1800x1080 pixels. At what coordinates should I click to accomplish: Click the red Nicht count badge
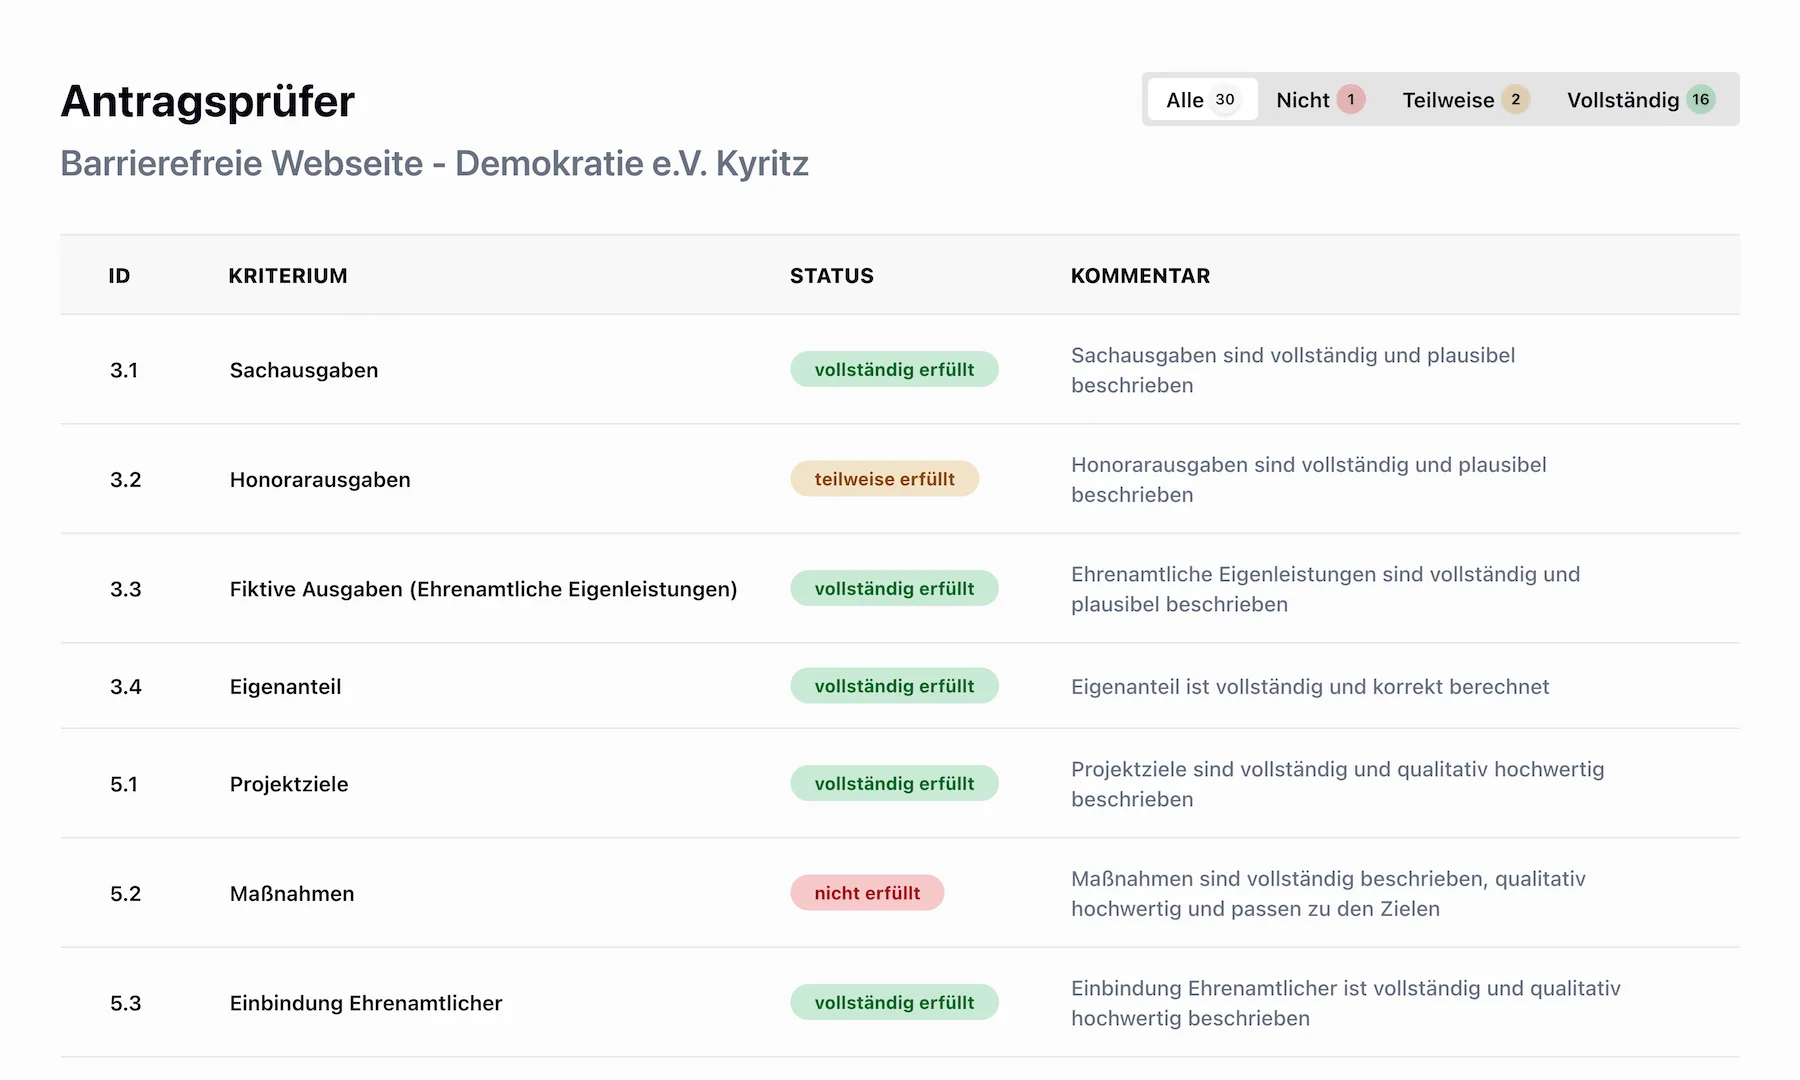[x=1351, y=100]
